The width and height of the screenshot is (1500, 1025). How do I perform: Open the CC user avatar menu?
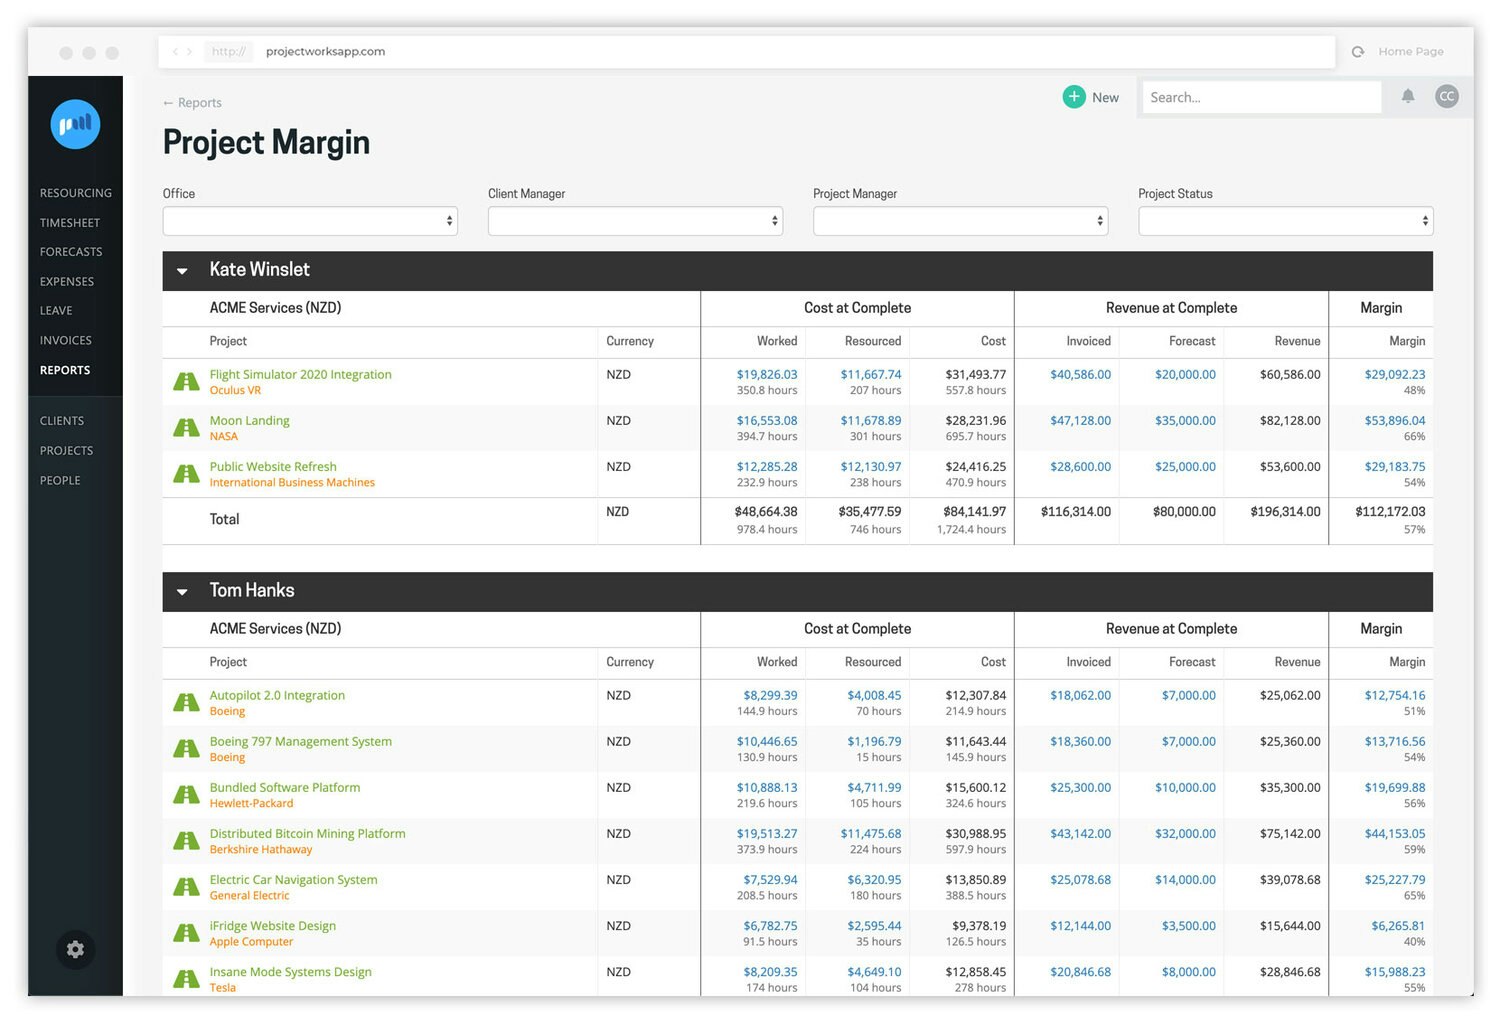coord(1447,96)
